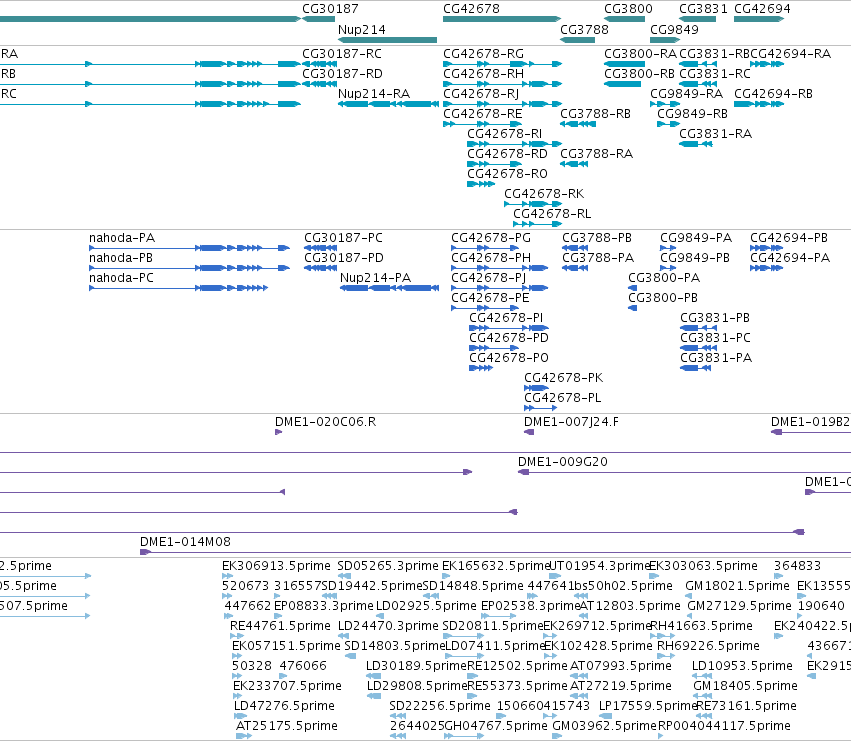Select EST AT25175.5prime

[x=244, y=736]
